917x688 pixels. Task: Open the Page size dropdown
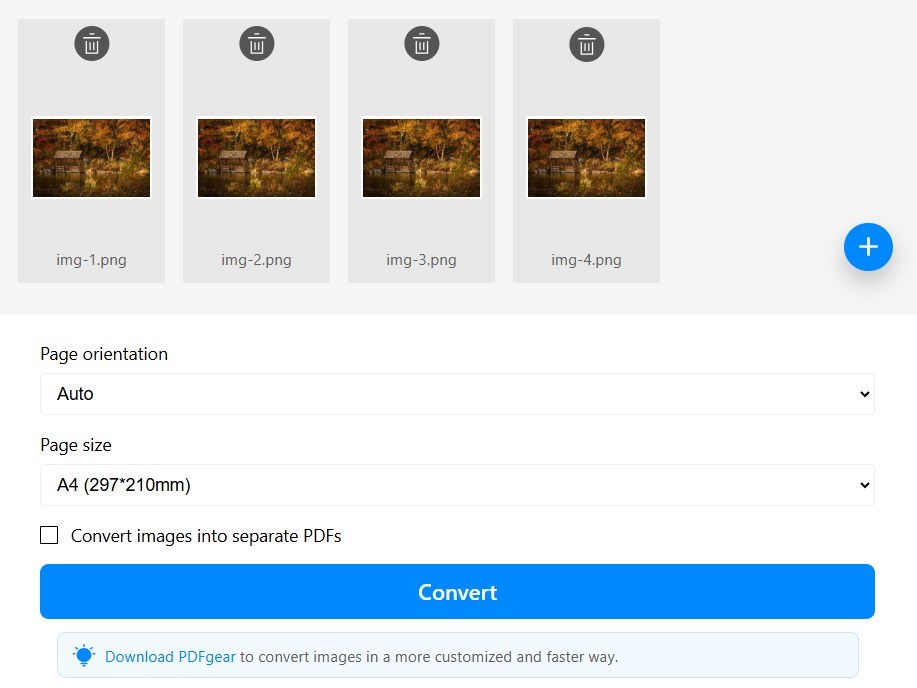click(x=457, y=484)
